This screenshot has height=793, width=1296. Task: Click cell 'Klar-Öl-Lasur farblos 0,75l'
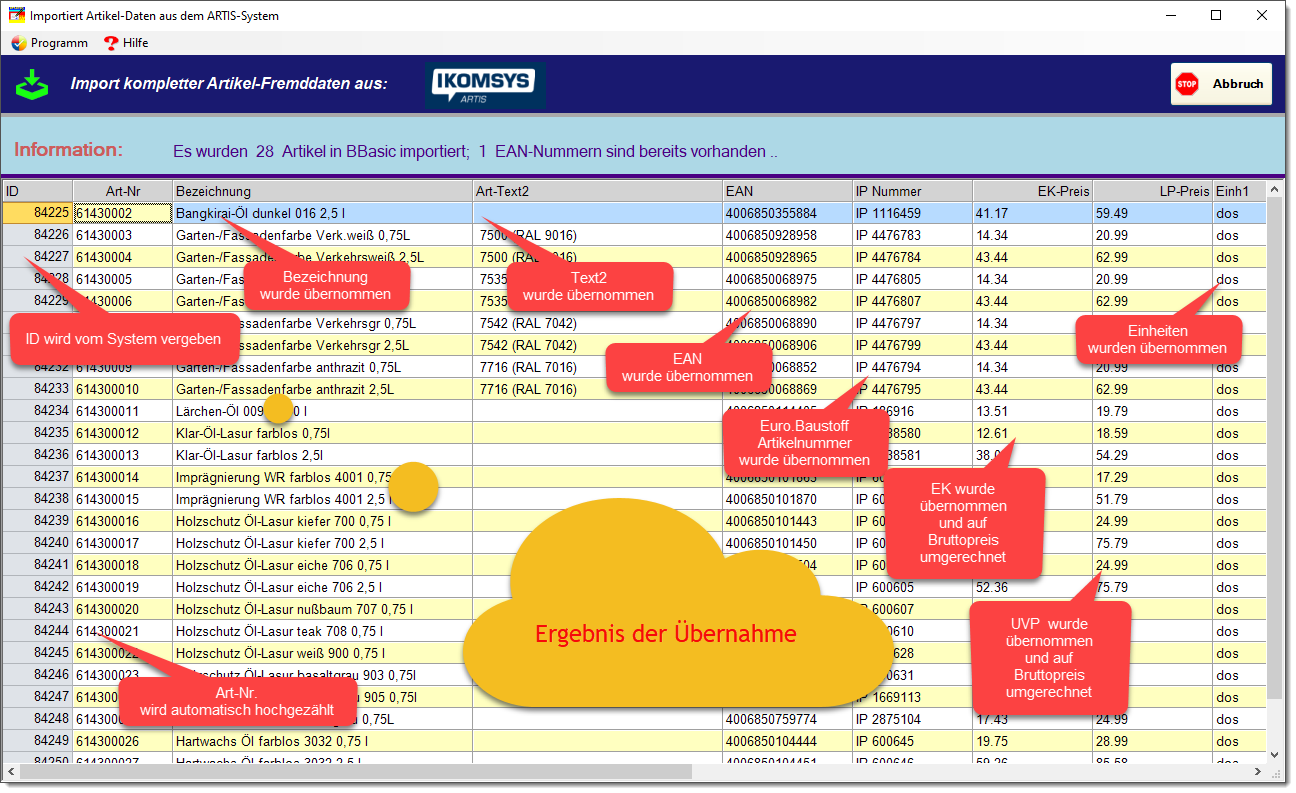click(x=322, y=433)
